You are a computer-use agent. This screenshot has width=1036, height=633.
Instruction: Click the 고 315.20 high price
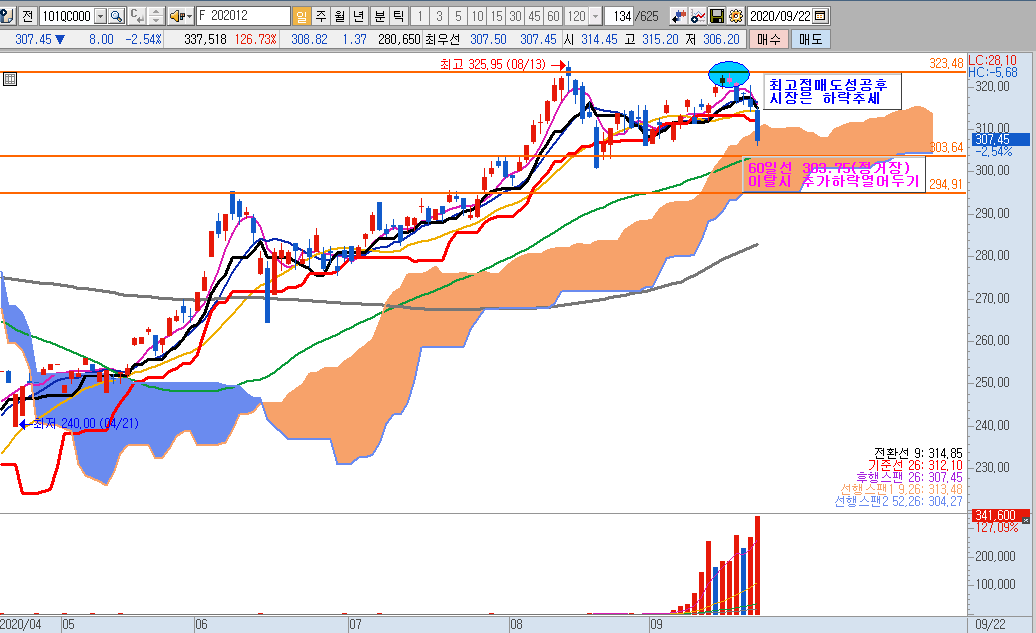click(651, 40)
